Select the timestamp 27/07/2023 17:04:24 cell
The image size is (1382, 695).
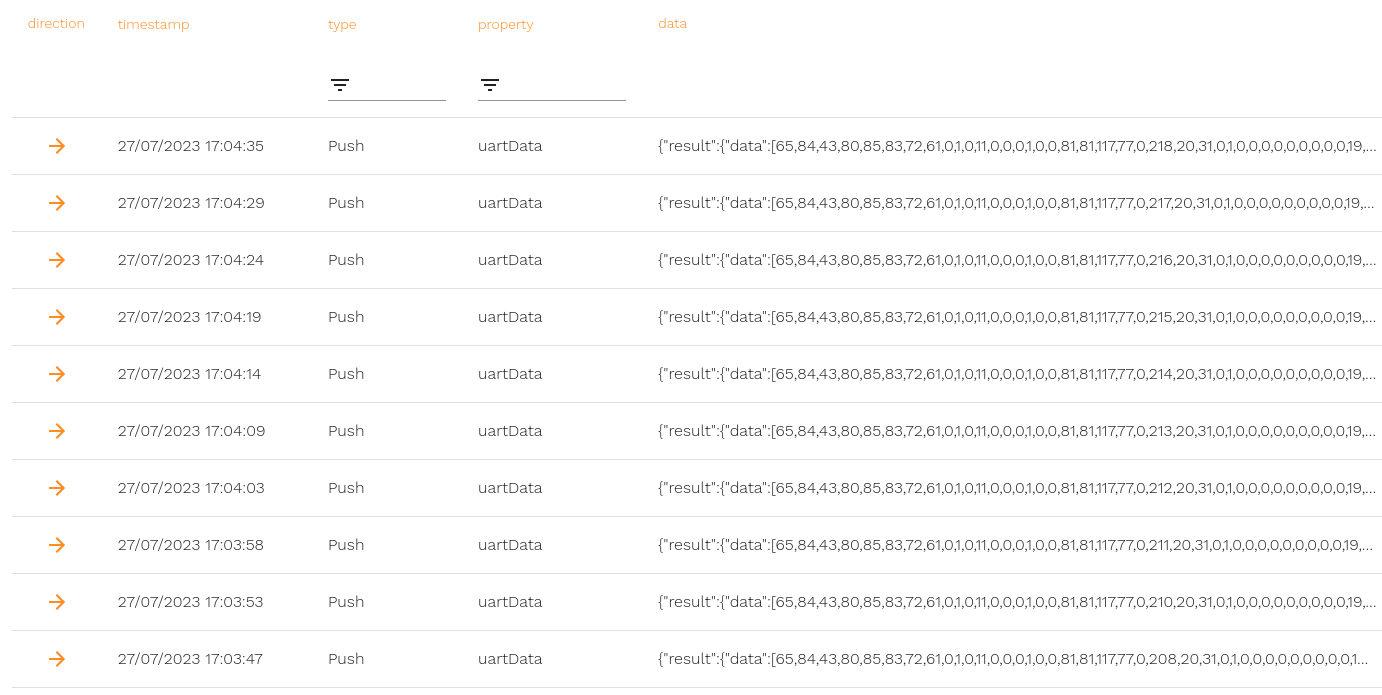190,260
